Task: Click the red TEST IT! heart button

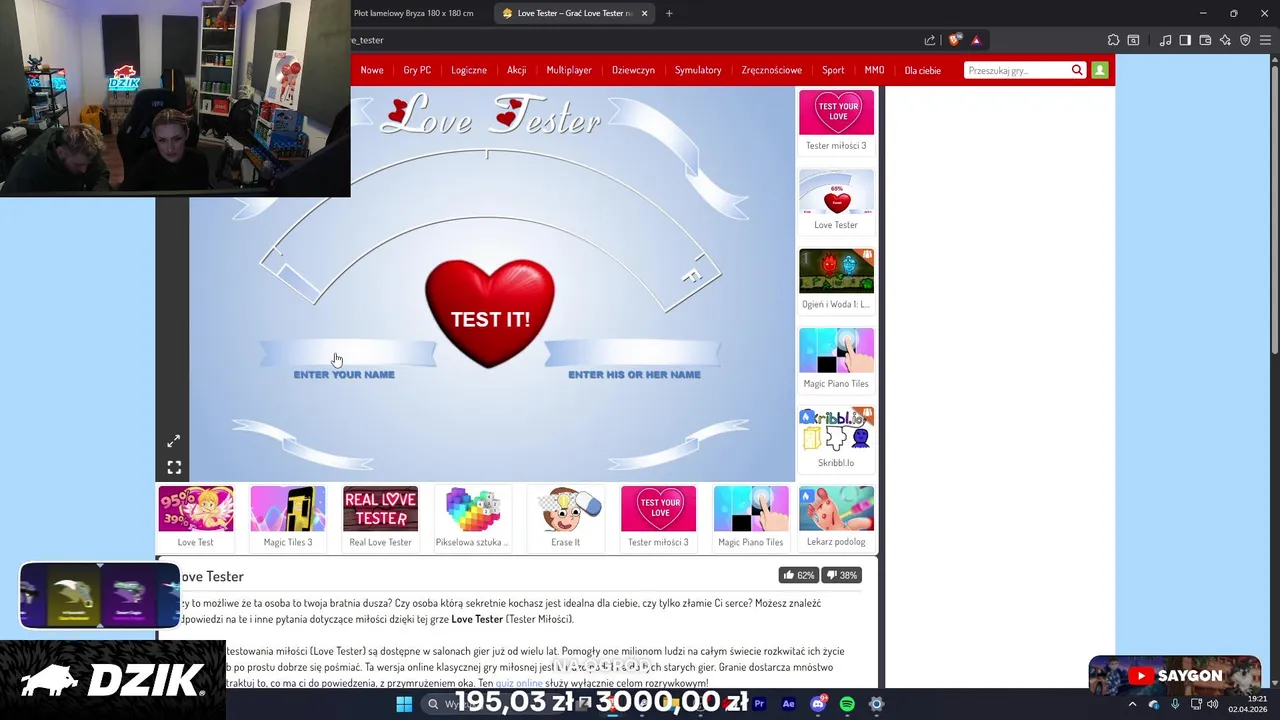Action: (490, 312)
